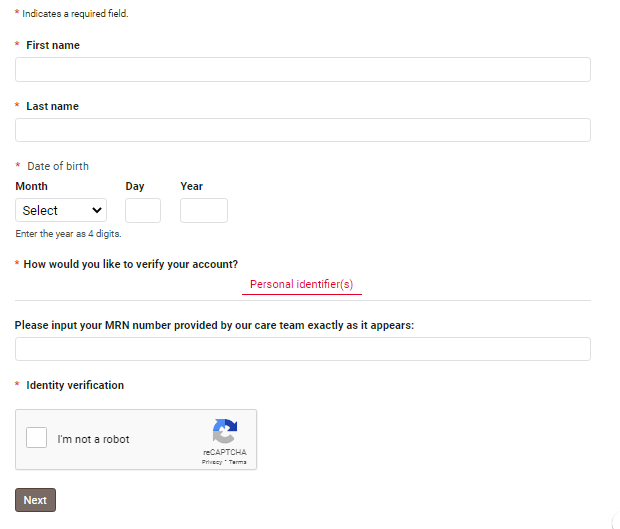Click into the Year input box
This screenshot has width=620, height=529.
coord(204,210)
